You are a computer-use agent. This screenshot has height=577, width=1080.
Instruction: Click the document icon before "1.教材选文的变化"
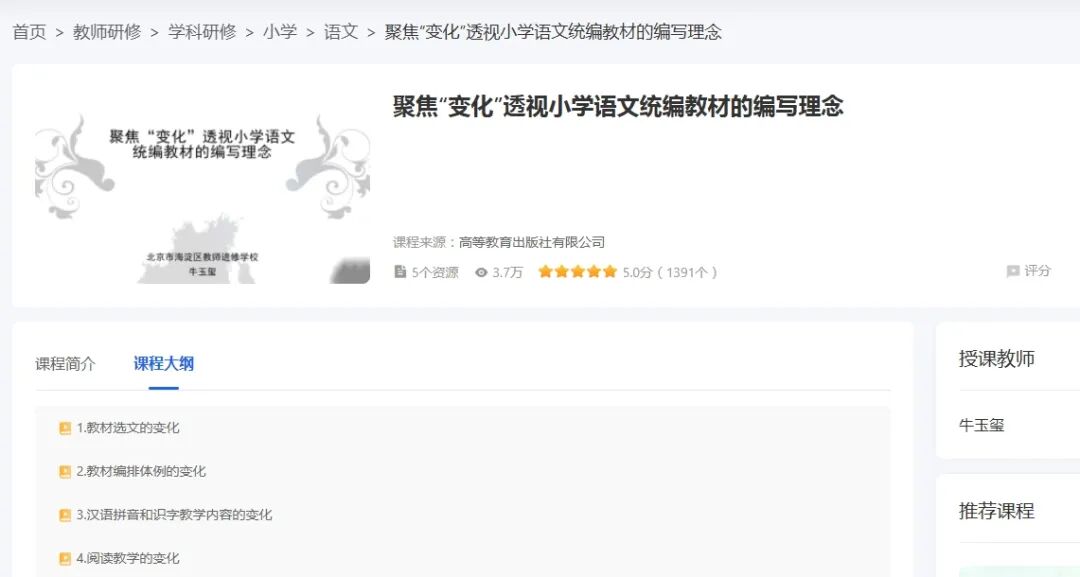click(64, 427)
